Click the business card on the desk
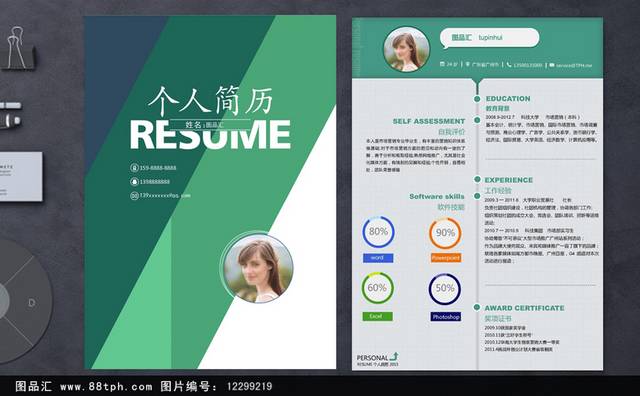 21,176
